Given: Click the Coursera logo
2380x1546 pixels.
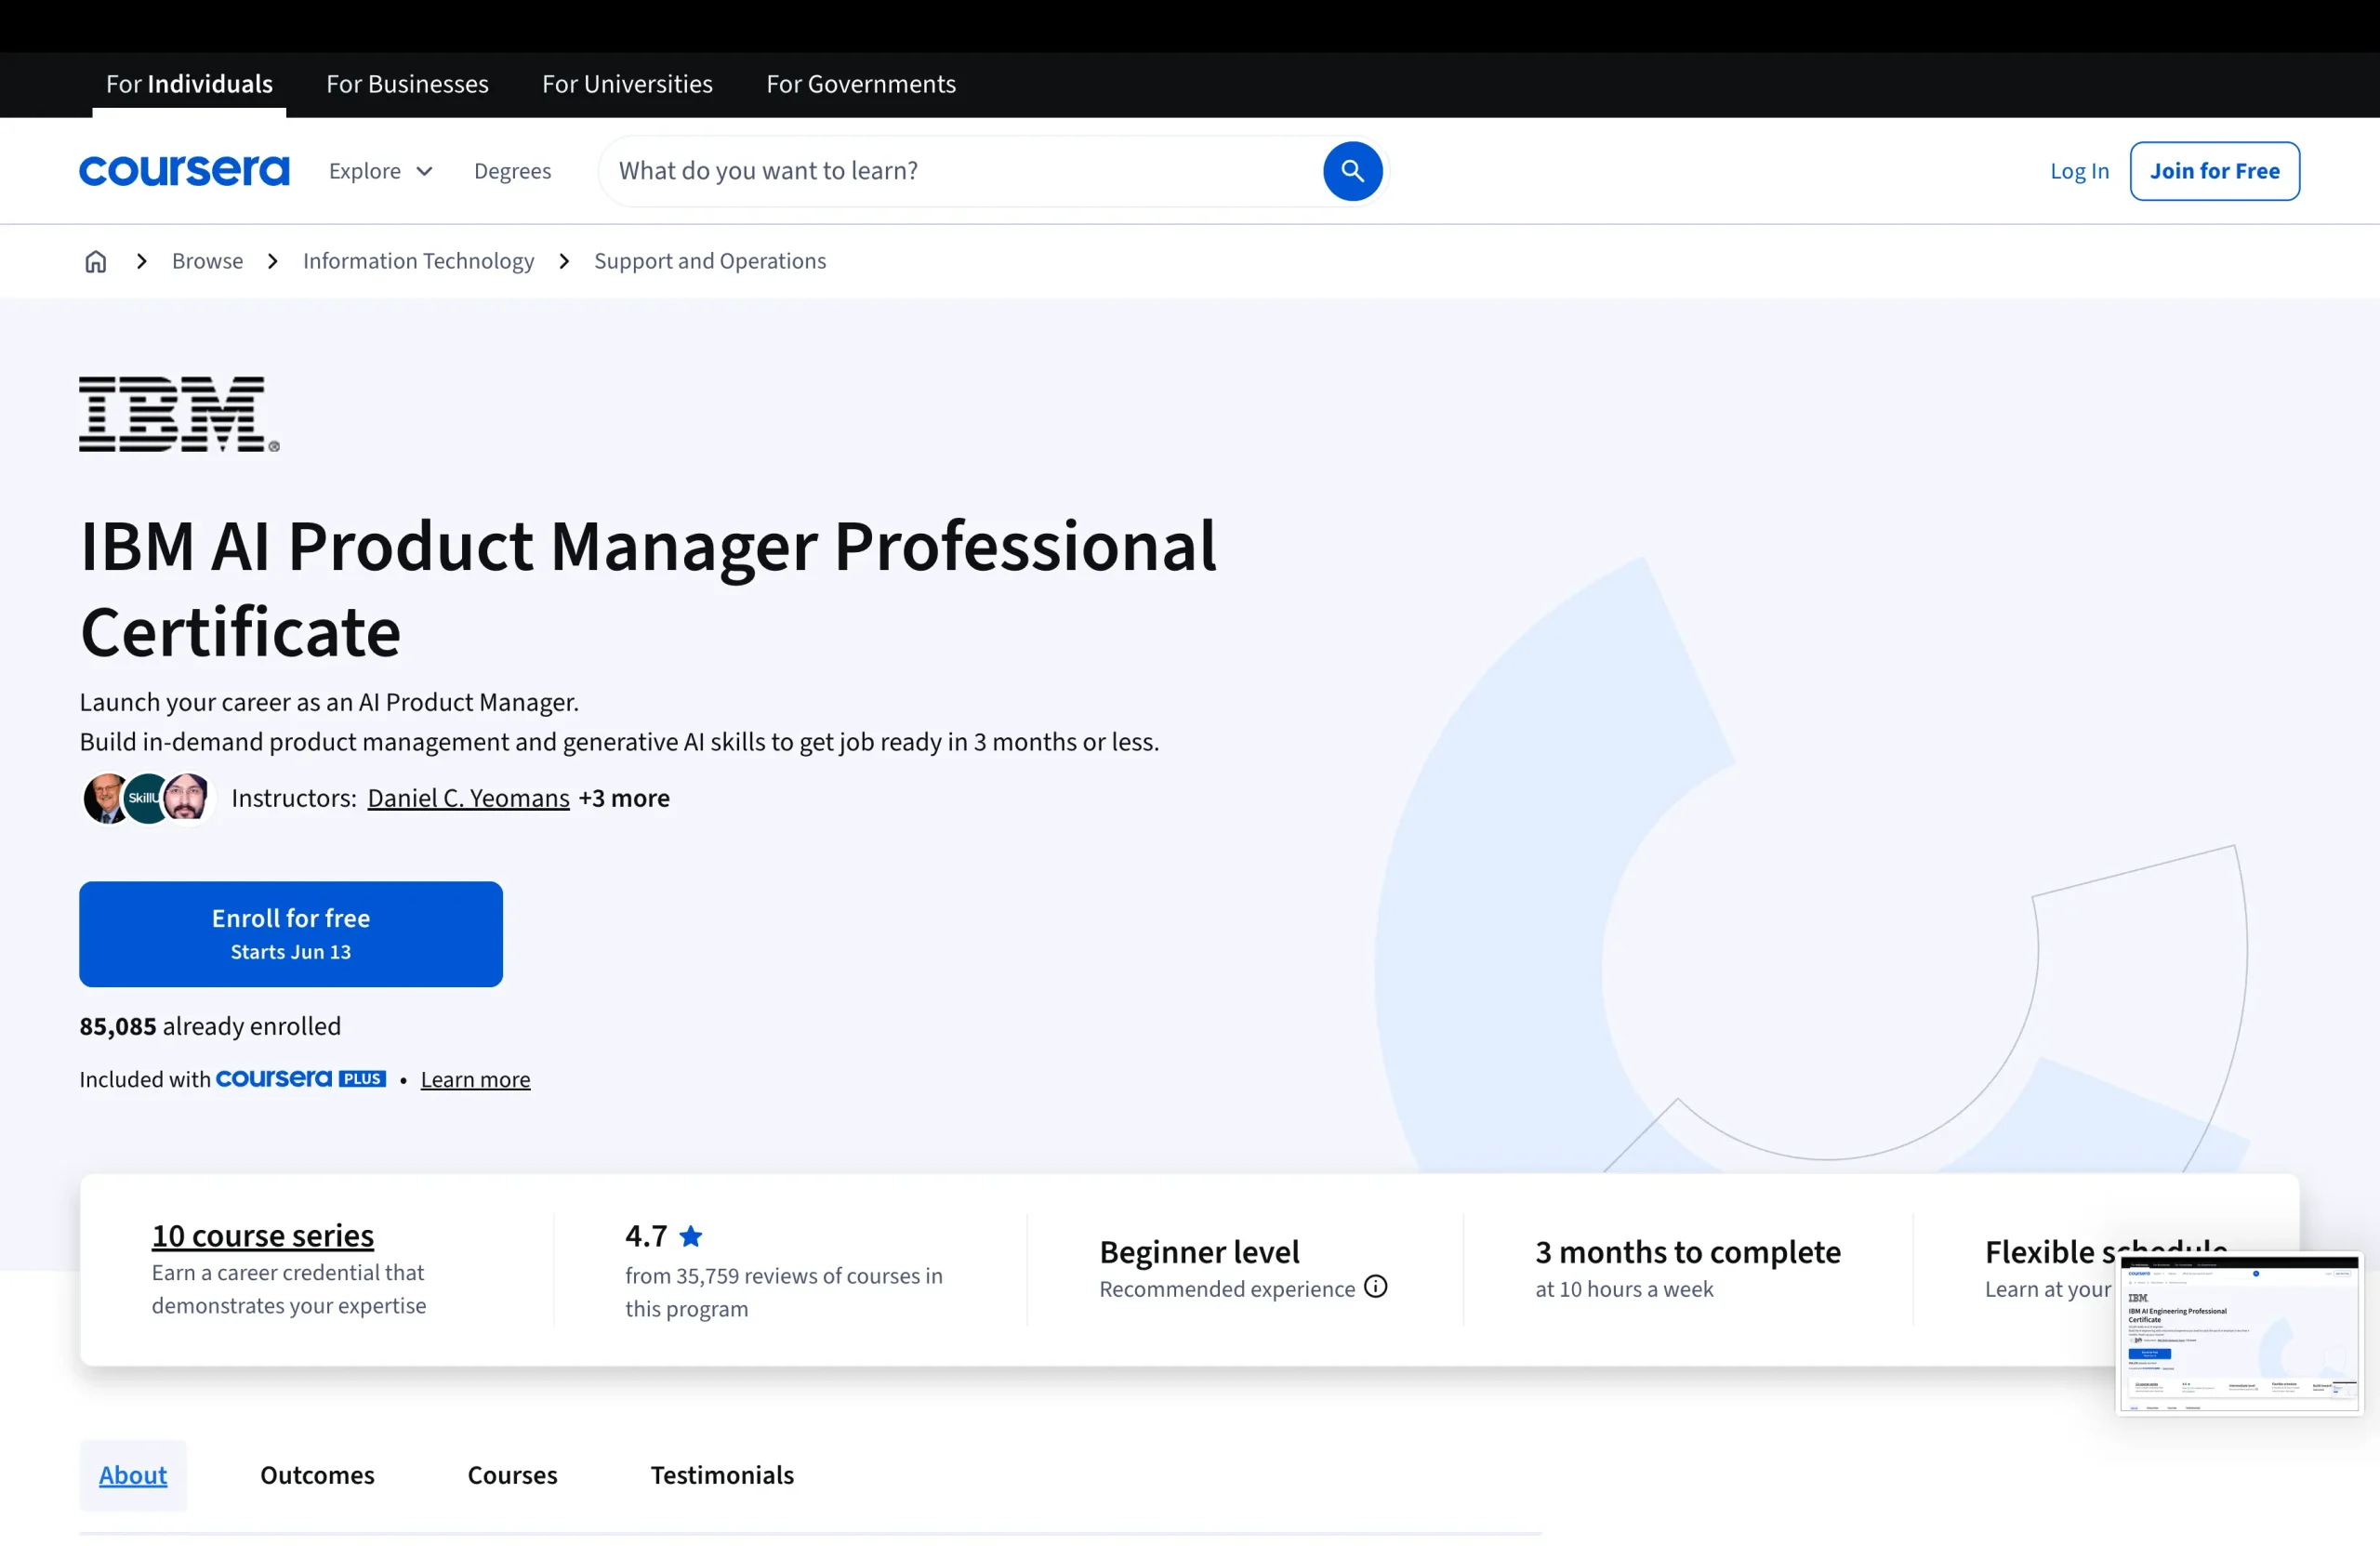Looking at the screenshot, I should pos(184,171).
